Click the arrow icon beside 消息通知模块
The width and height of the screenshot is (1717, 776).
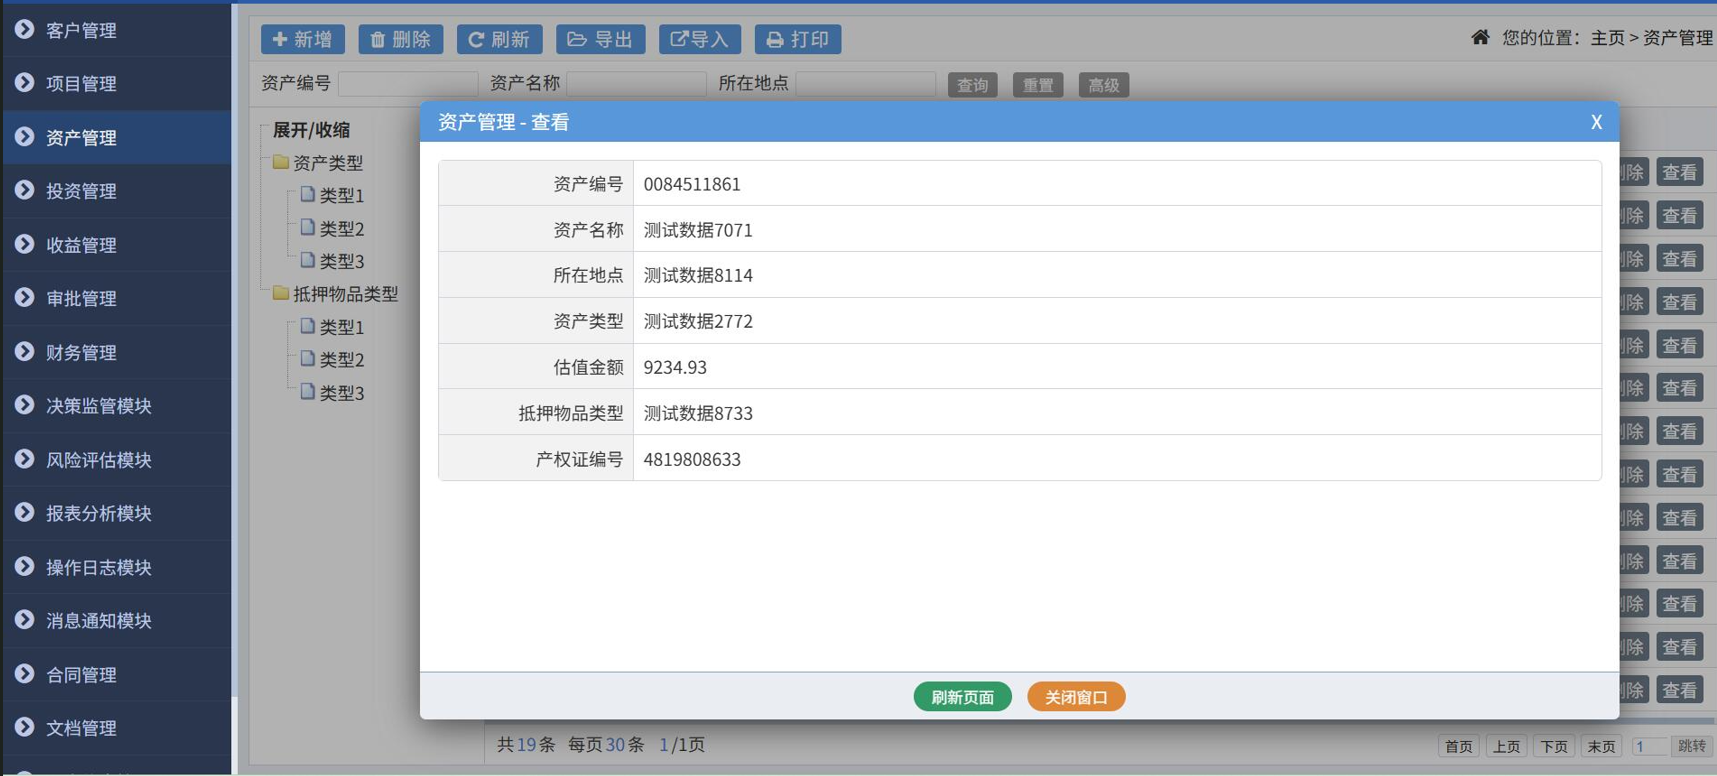(25, 620)
